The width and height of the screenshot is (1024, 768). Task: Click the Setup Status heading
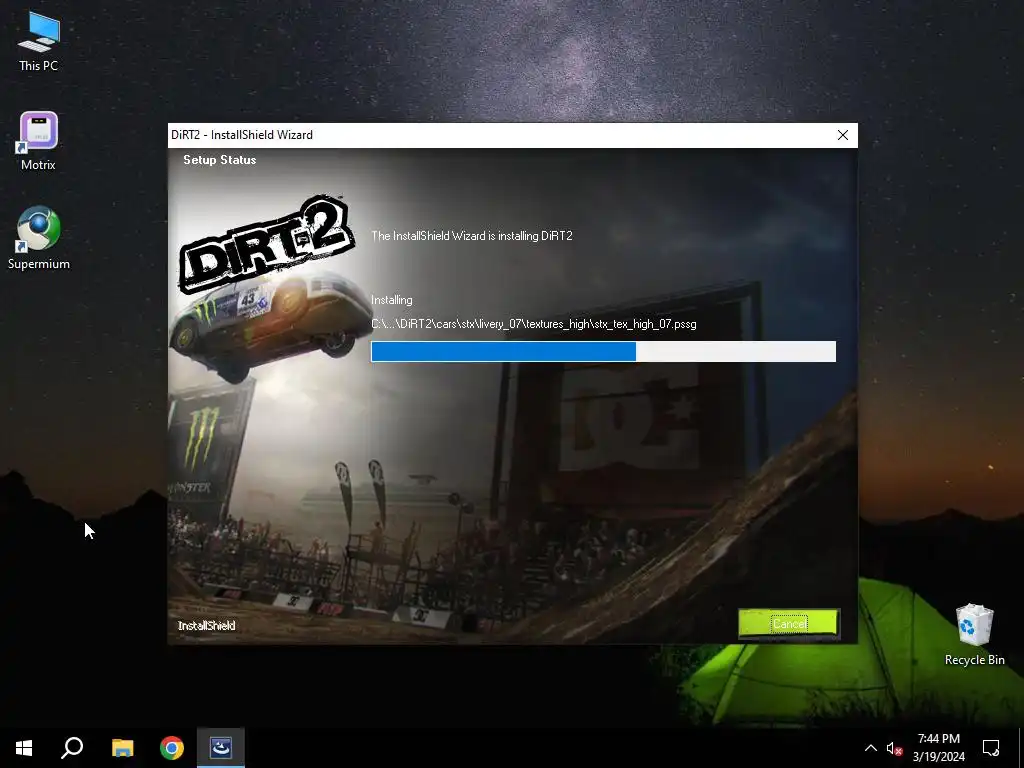219,160
